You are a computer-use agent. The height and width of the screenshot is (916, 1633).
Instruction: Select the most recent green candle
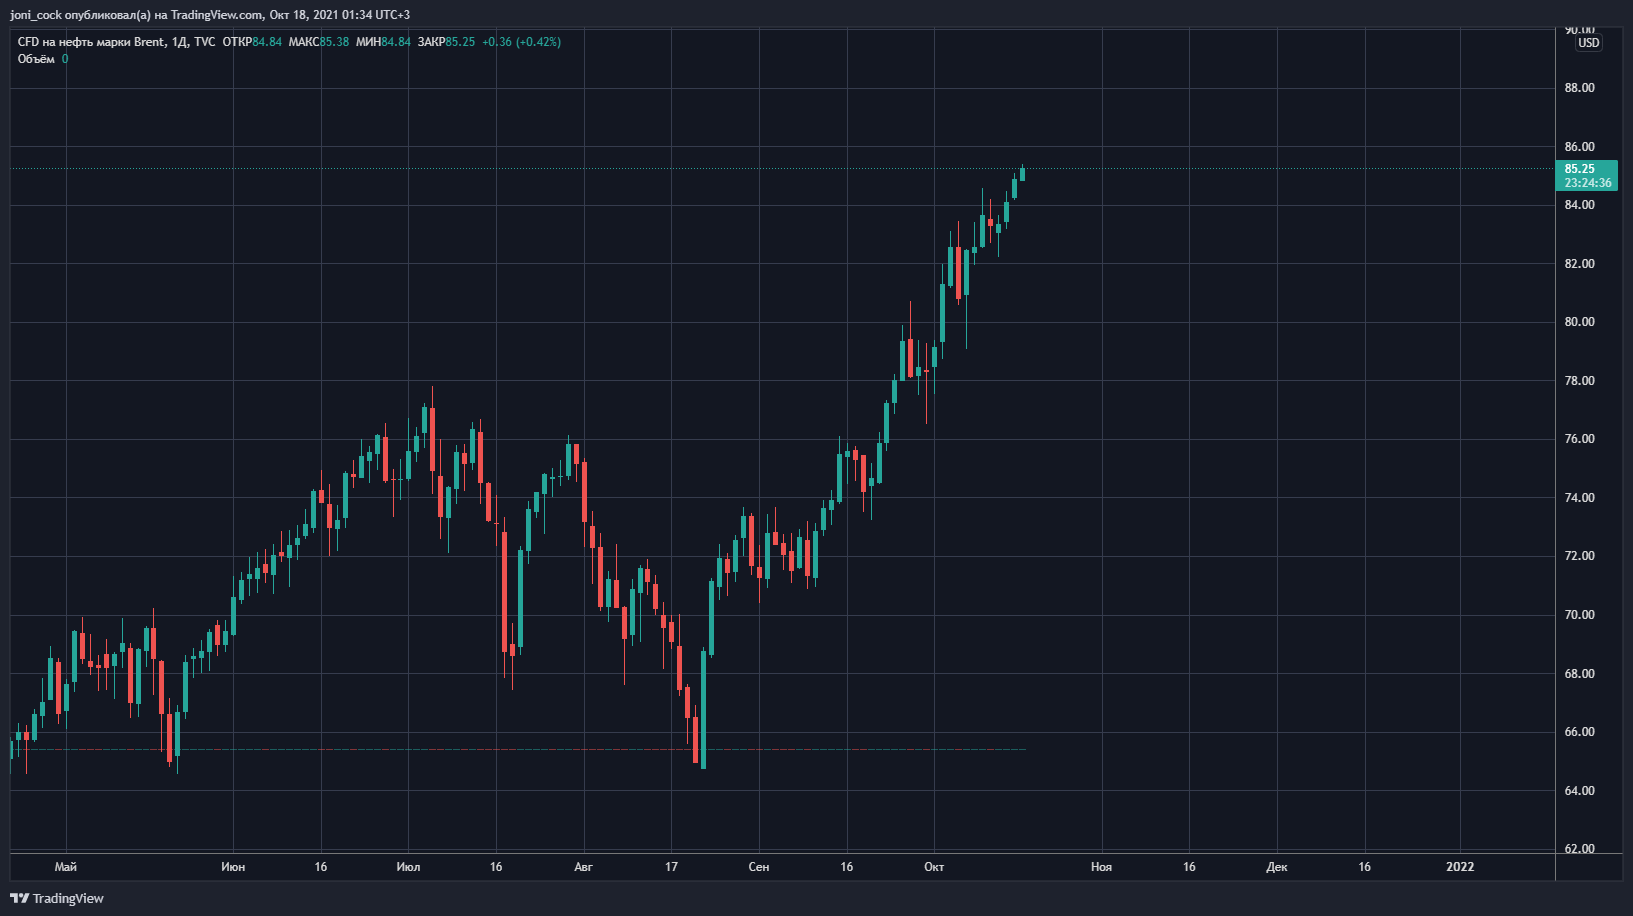coord(1022,174)
